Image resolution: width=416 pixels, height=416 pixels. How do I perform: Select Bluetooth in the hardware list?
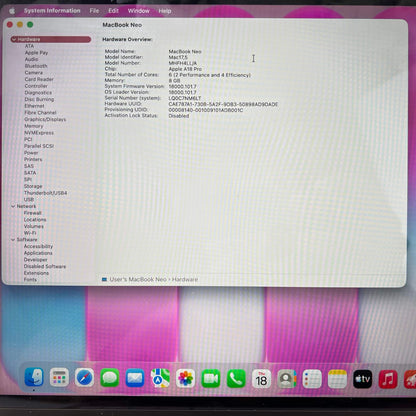(x=36, y=66)
